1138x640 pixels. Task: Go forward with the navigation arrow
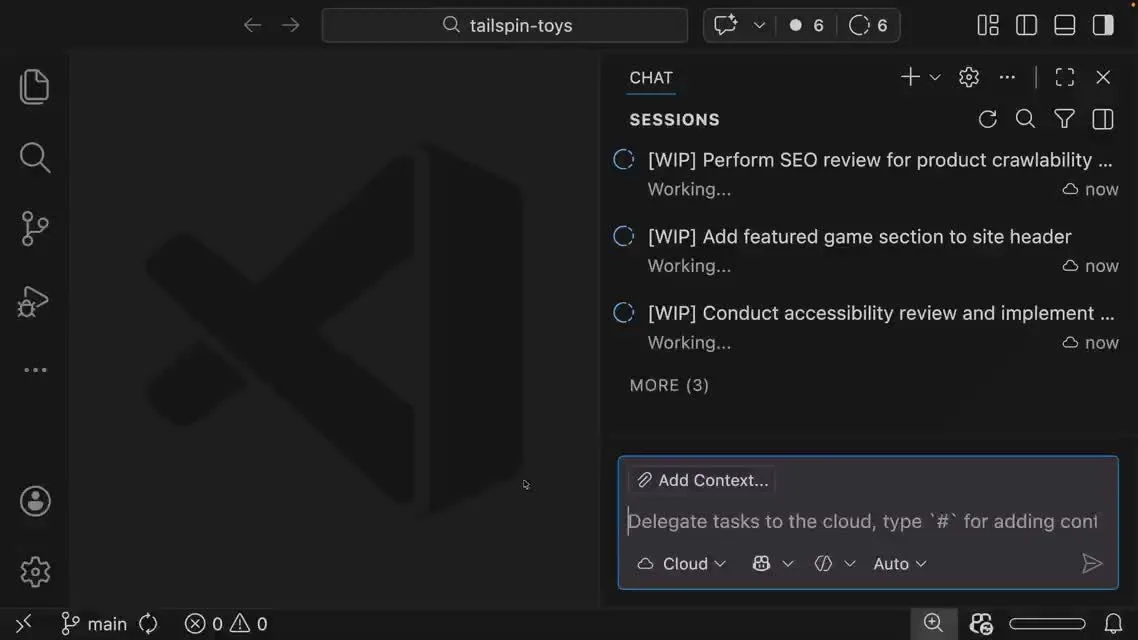[291, 25]
